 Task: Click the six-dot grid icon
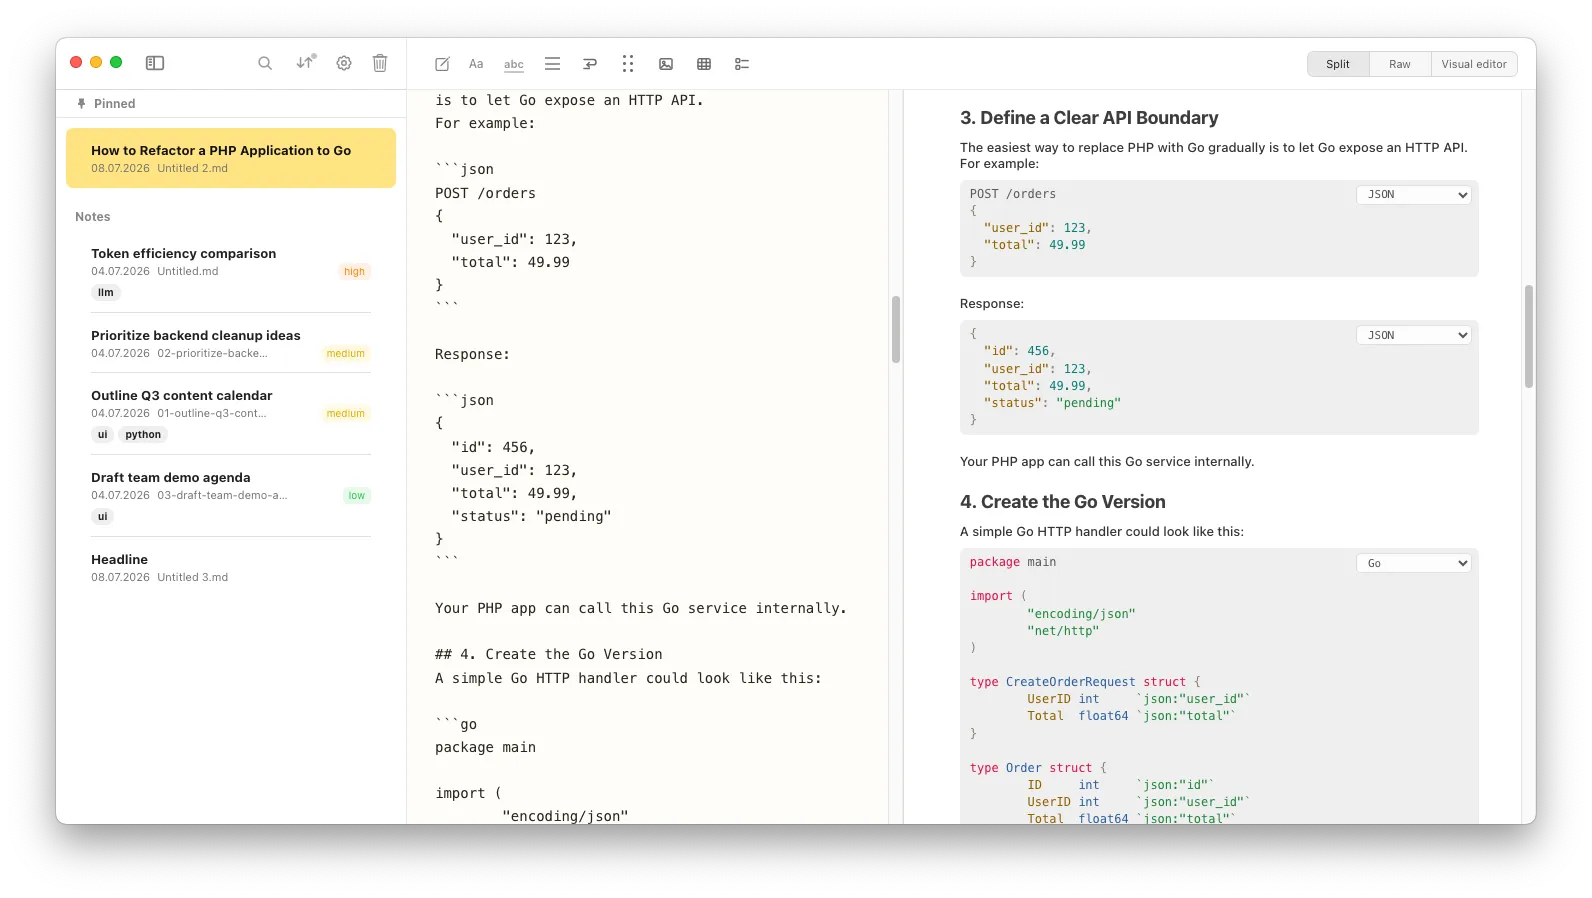[x=628, y=64]
